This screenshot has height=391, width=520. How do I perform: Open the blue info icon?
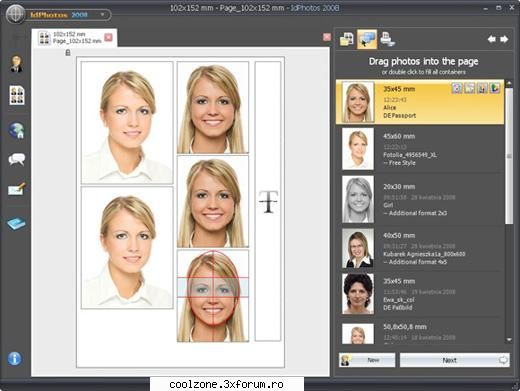pyautogui.click(x=15, y=359)
